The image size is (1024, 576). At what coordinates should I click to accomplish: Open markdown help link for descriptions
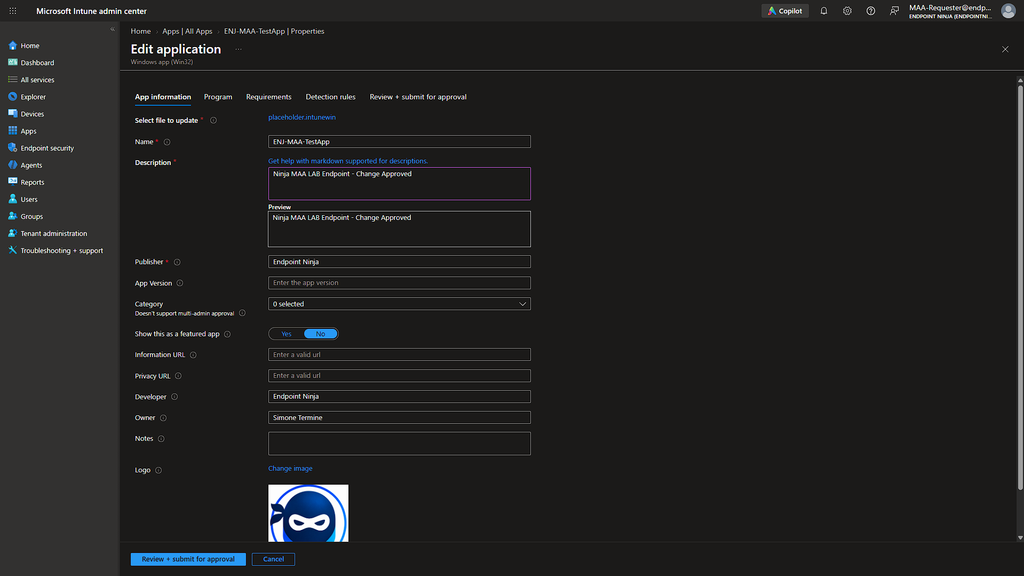pyautogui.click(x=348, y=161)
